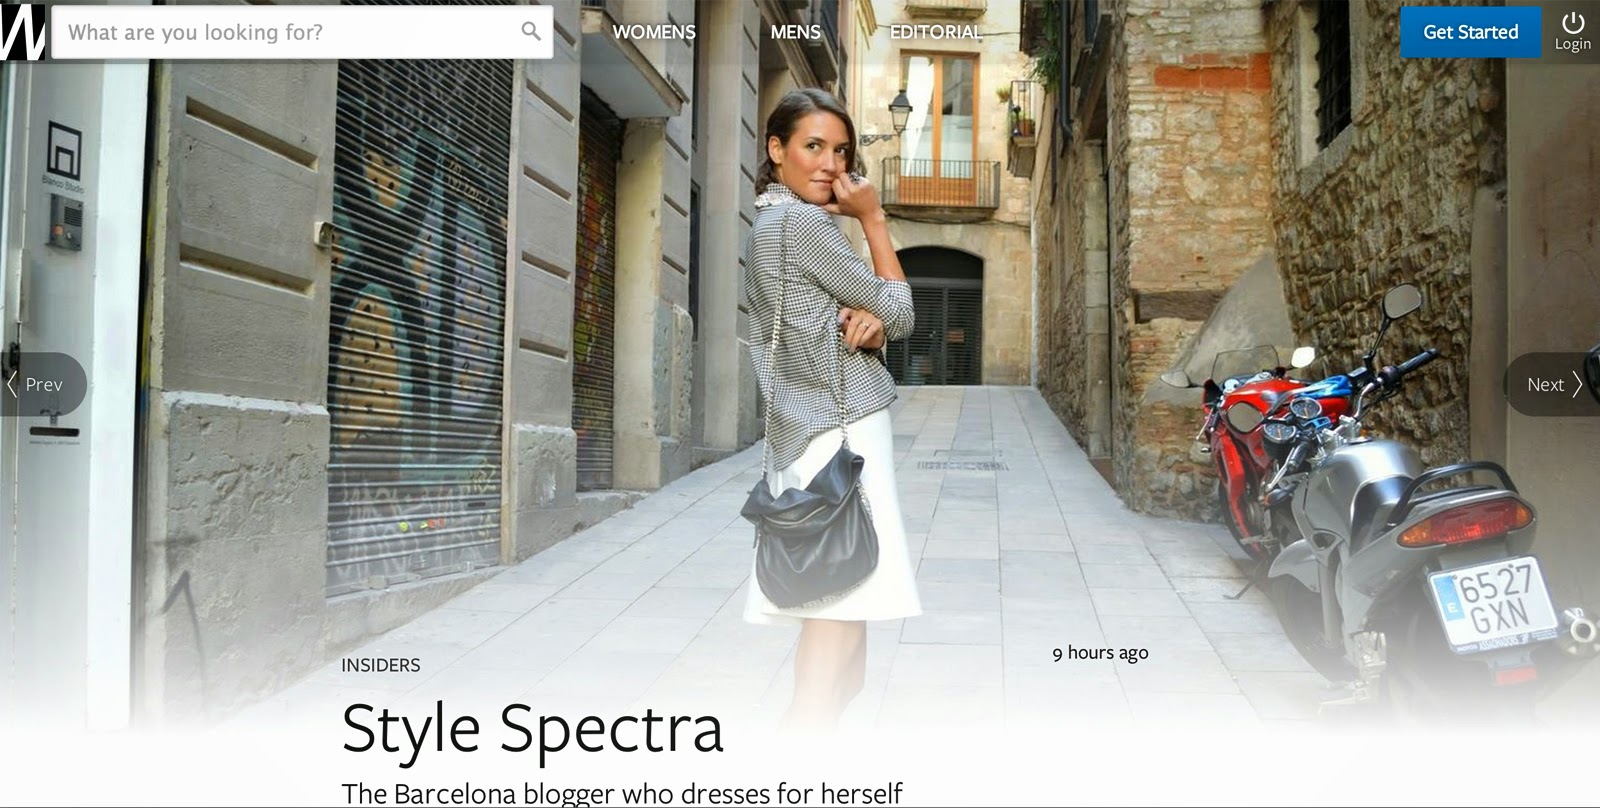
Task: Open the MENS menu
Action: (795, 32)
